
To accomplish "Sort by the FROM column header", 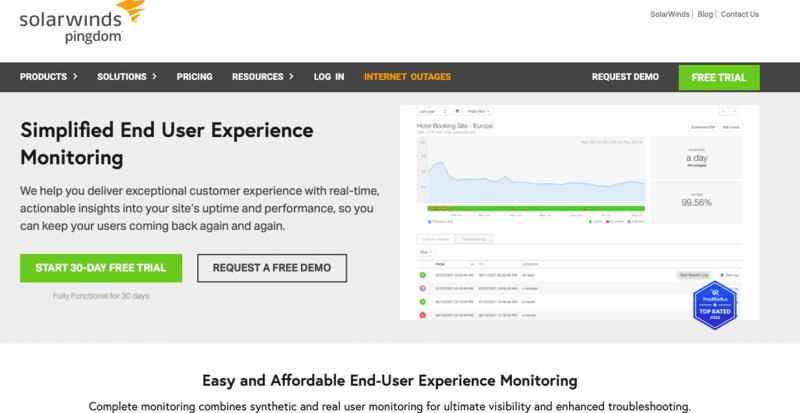I will pos(440,264).
